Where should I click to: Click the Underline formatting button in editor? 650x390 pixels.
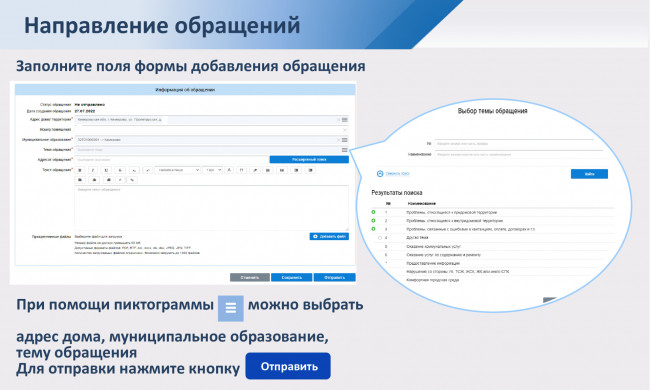pos(107,170)
